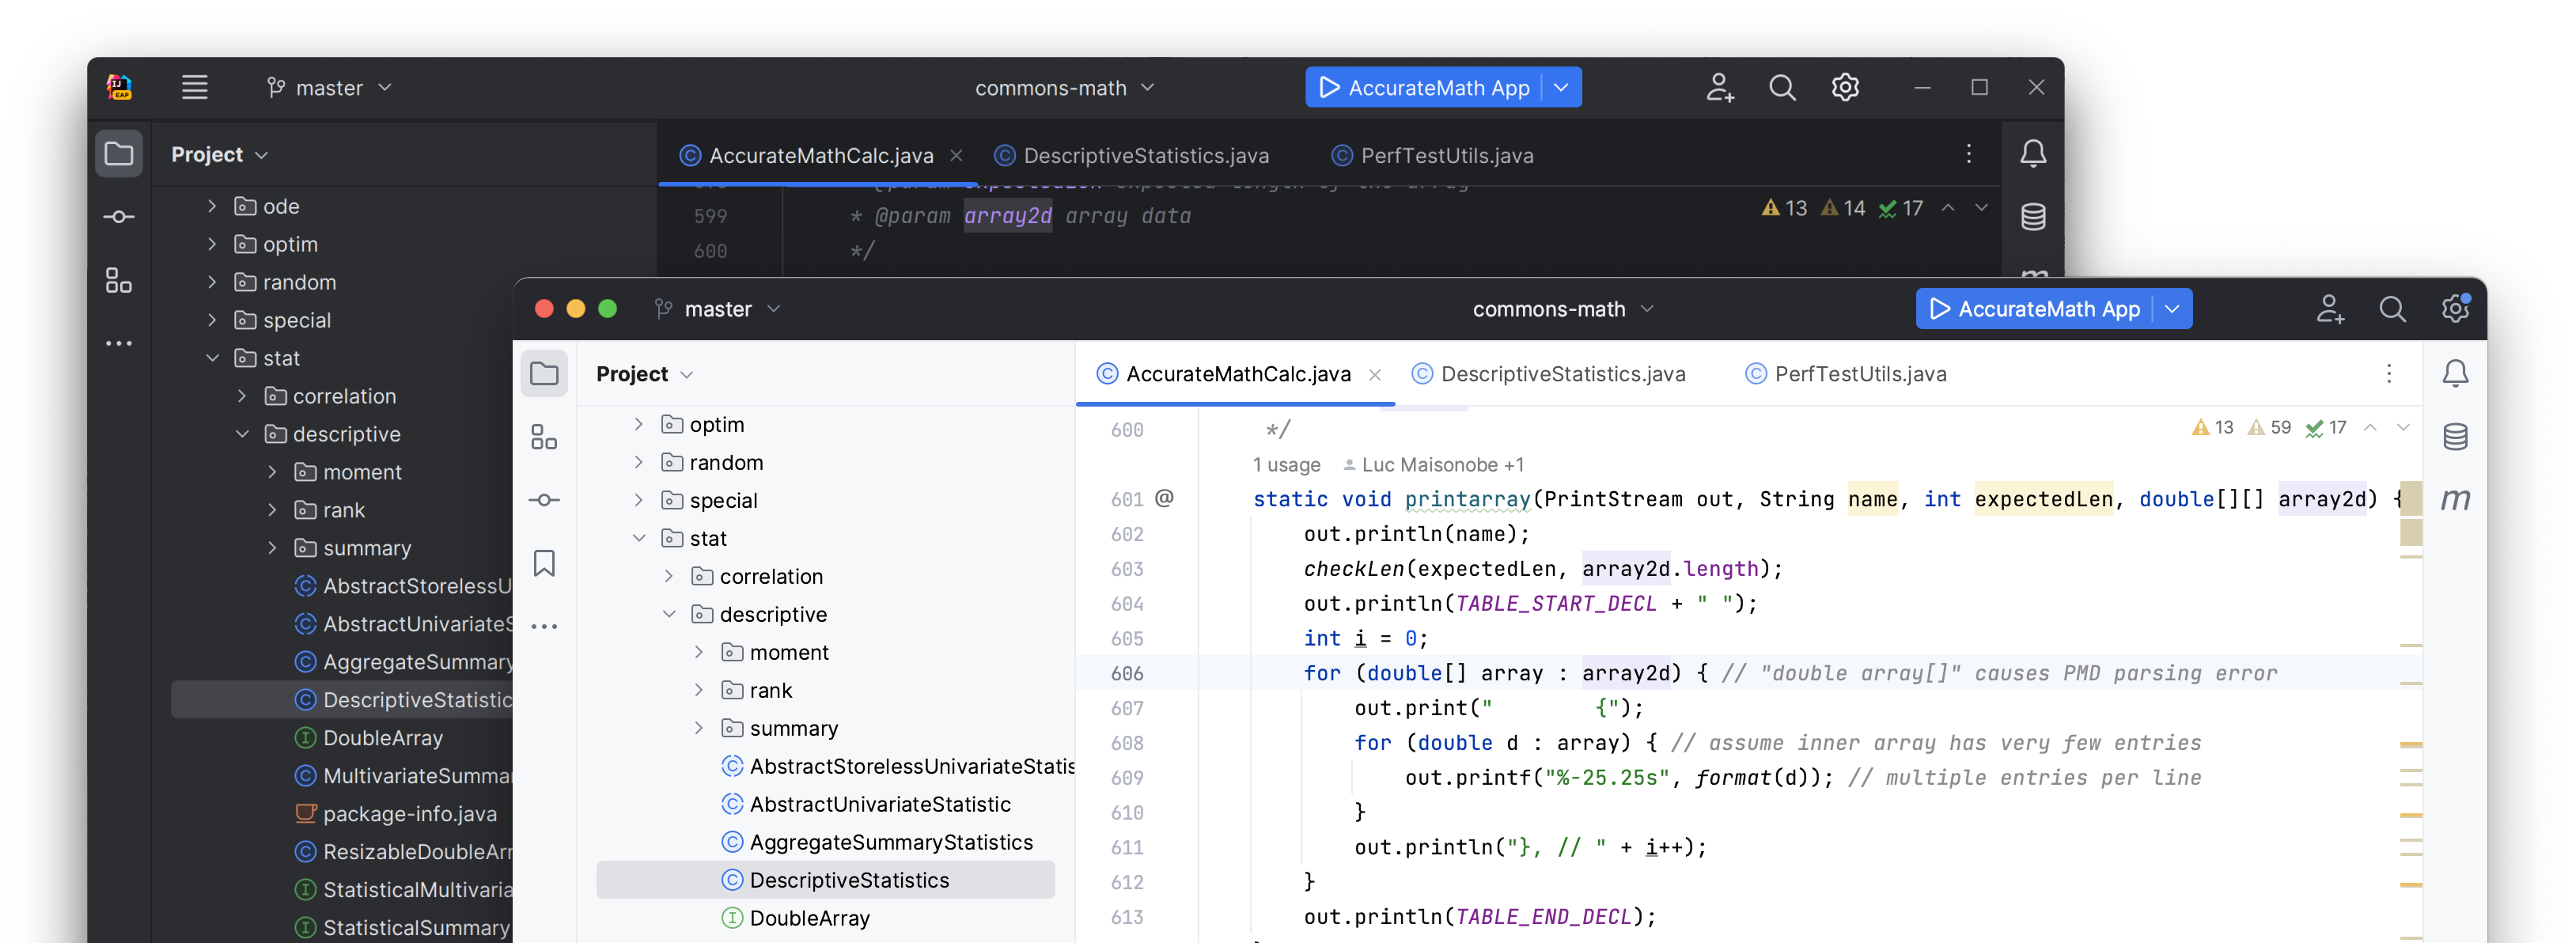This screenshot has height=943, width=2576.
Task: Show Notifications bell in light IDE
Action: point(2455,374)
